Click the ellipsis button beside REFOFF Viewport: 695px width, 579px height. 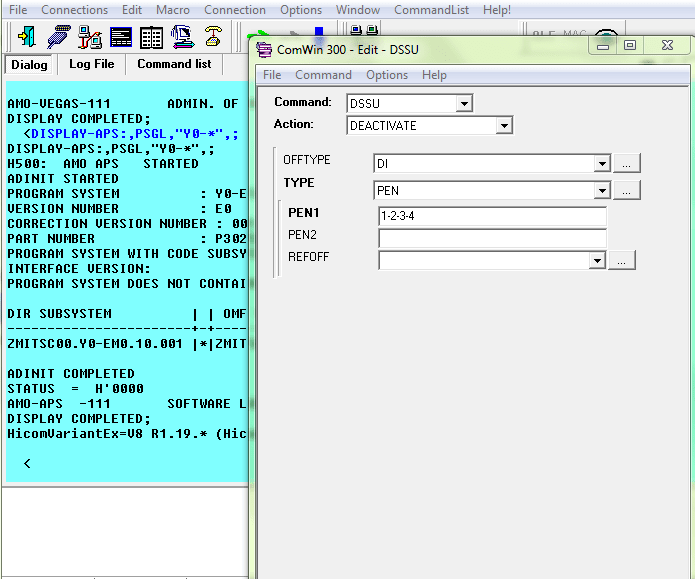click(622, 260)
